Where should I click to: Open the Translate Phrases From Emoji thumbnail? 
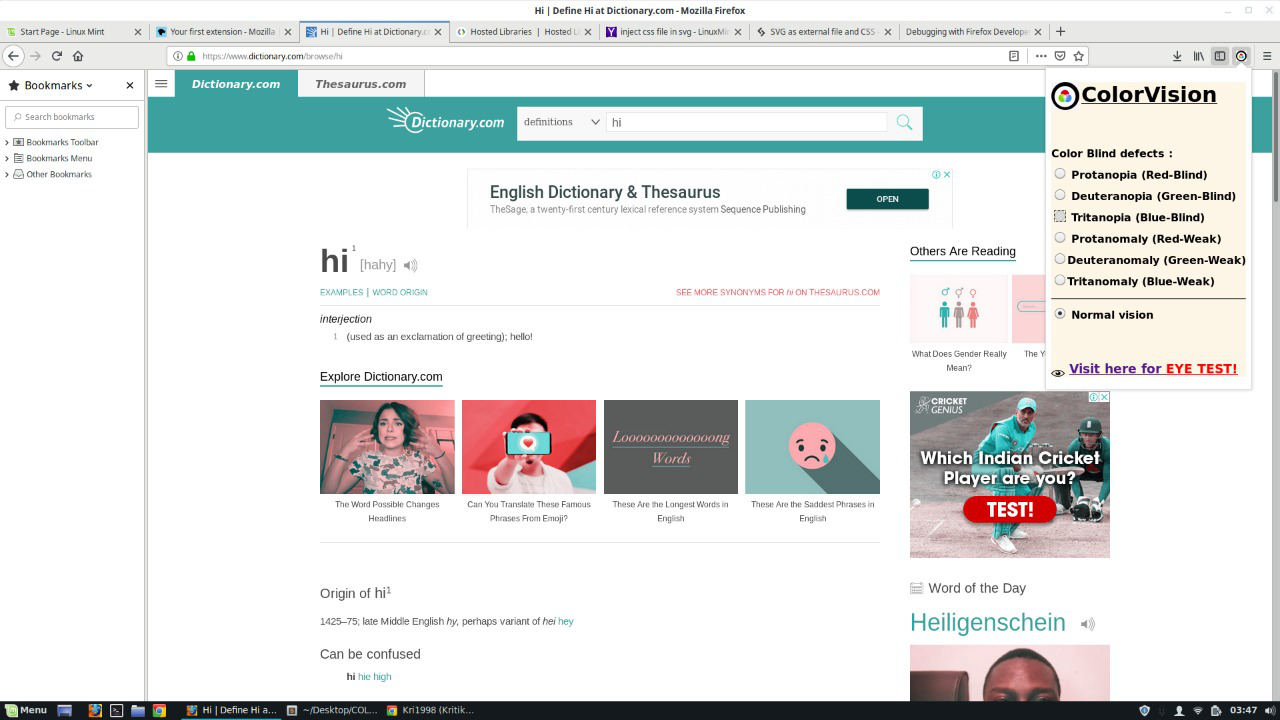tap(529, 447)
